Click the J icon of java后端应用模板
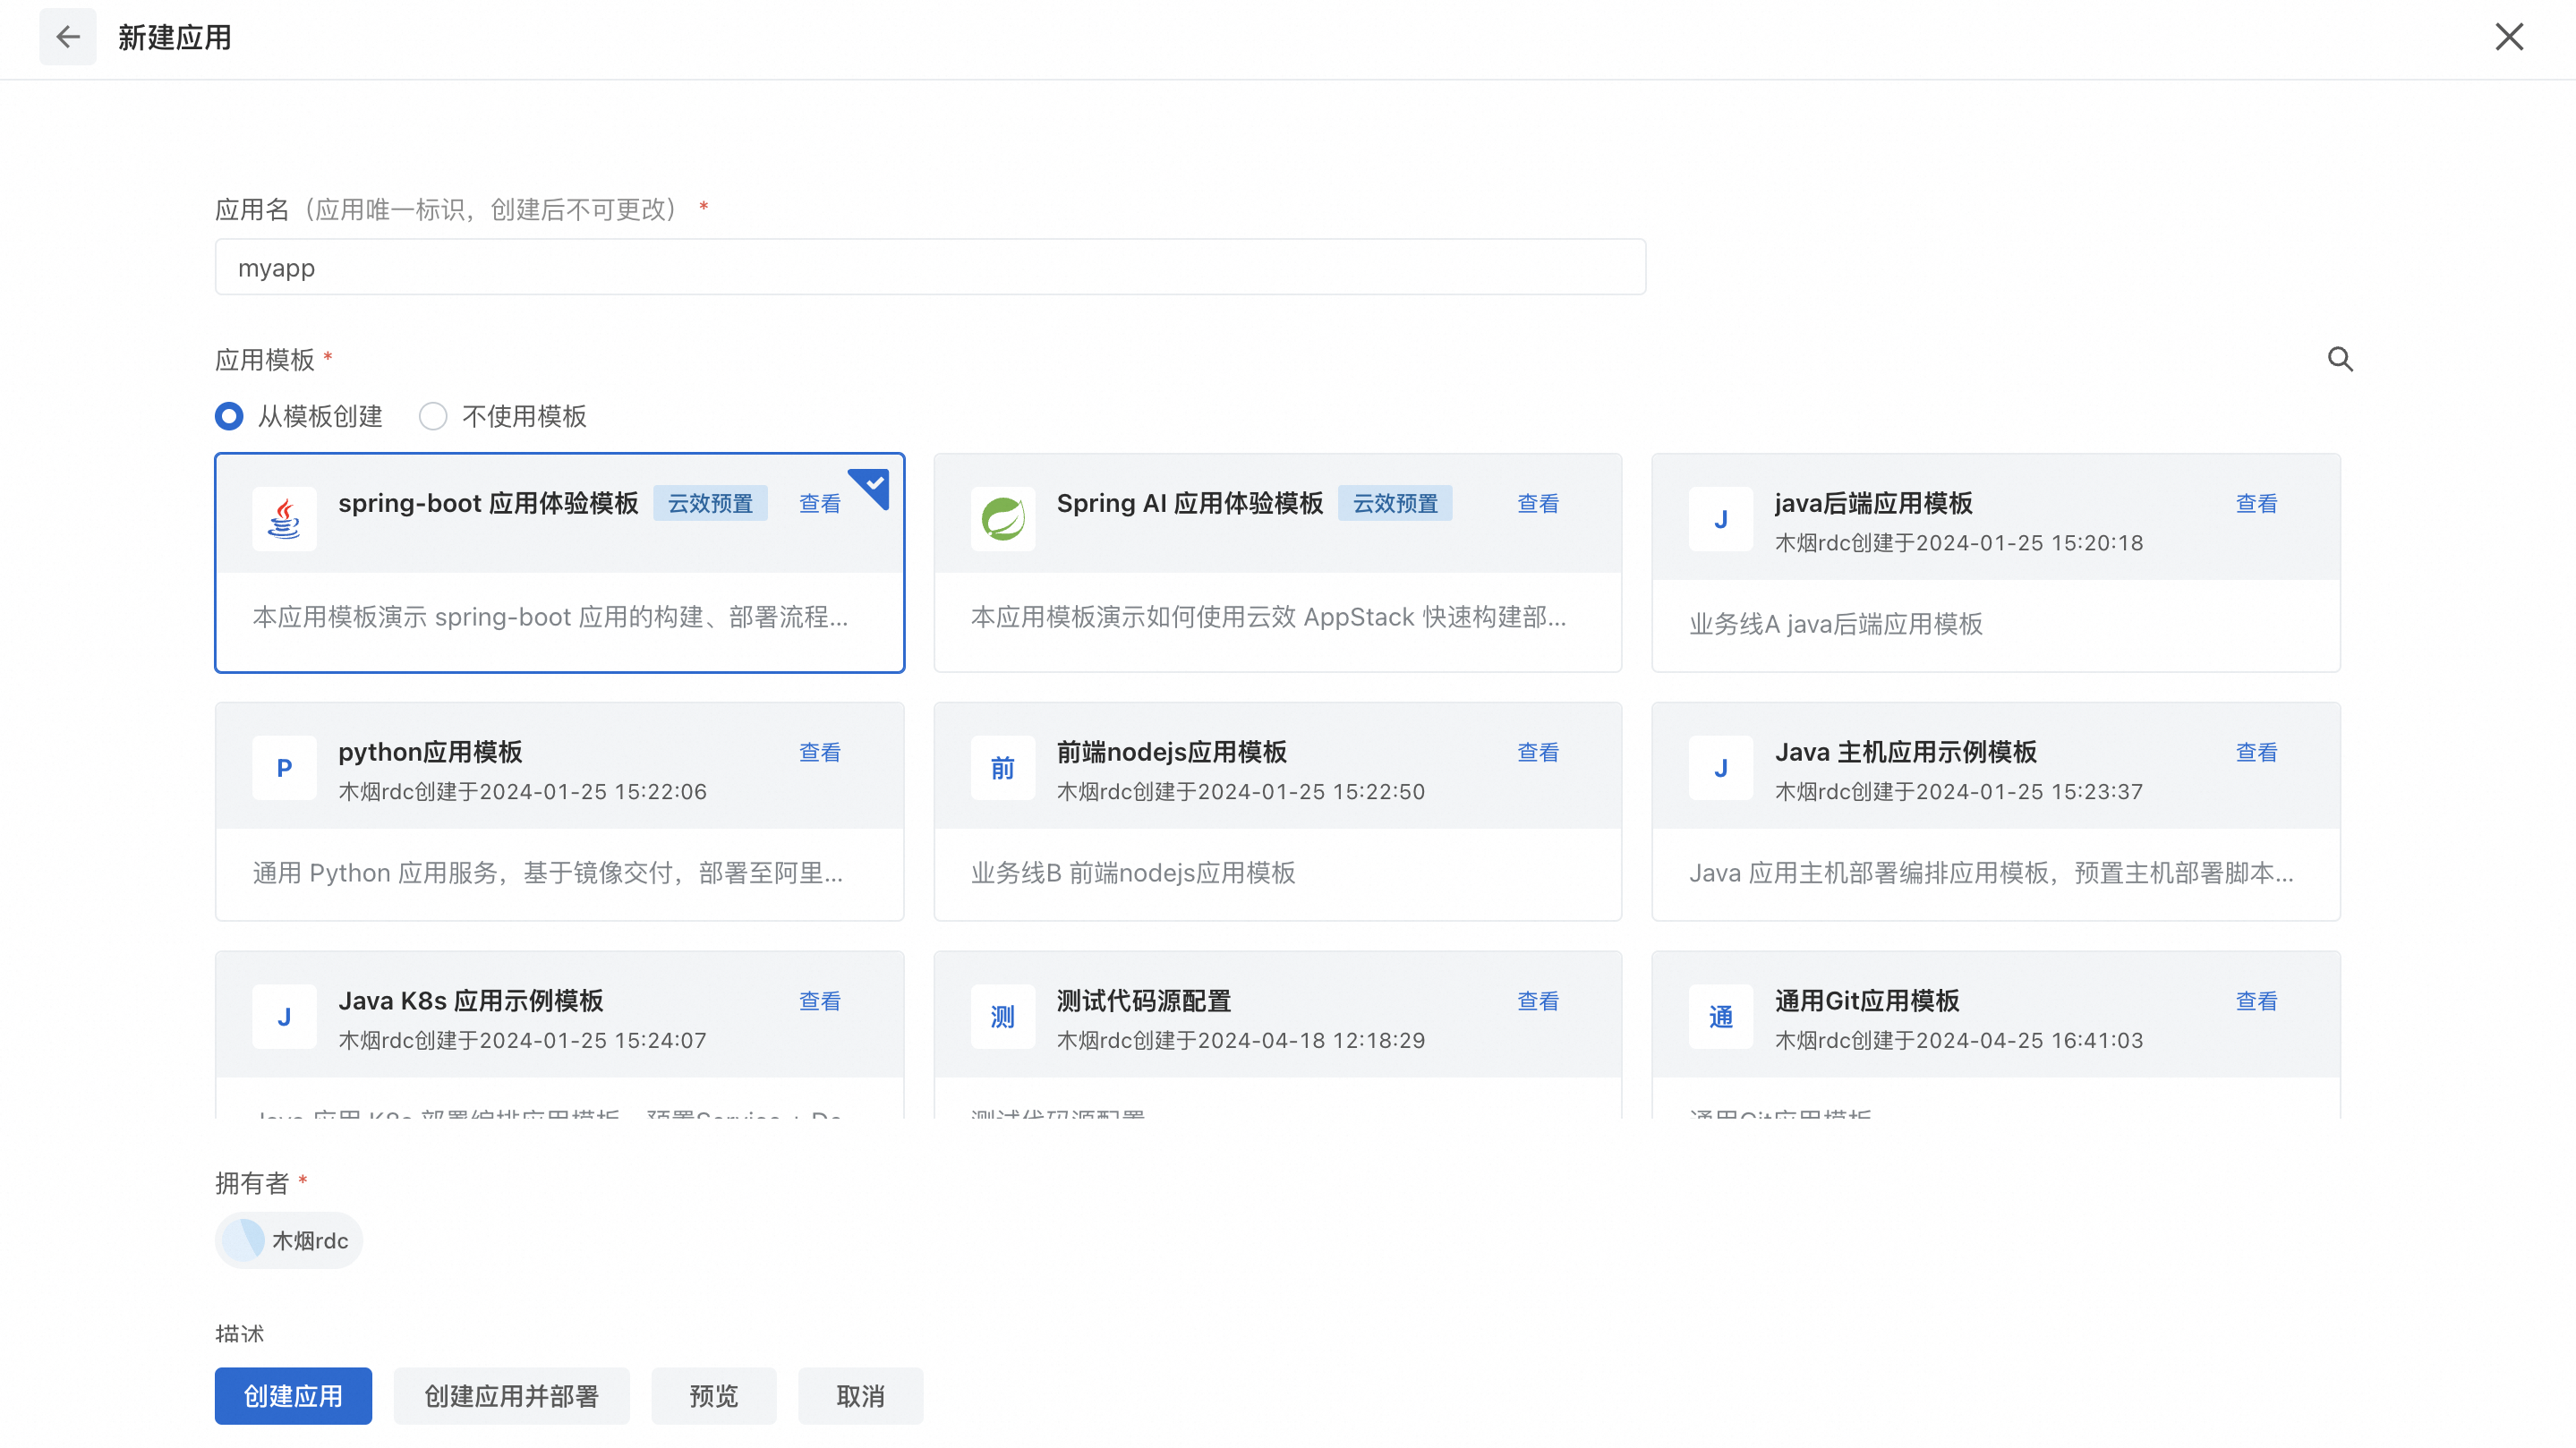This screenshot has width=2576, height=1448. pos(1720,518)
